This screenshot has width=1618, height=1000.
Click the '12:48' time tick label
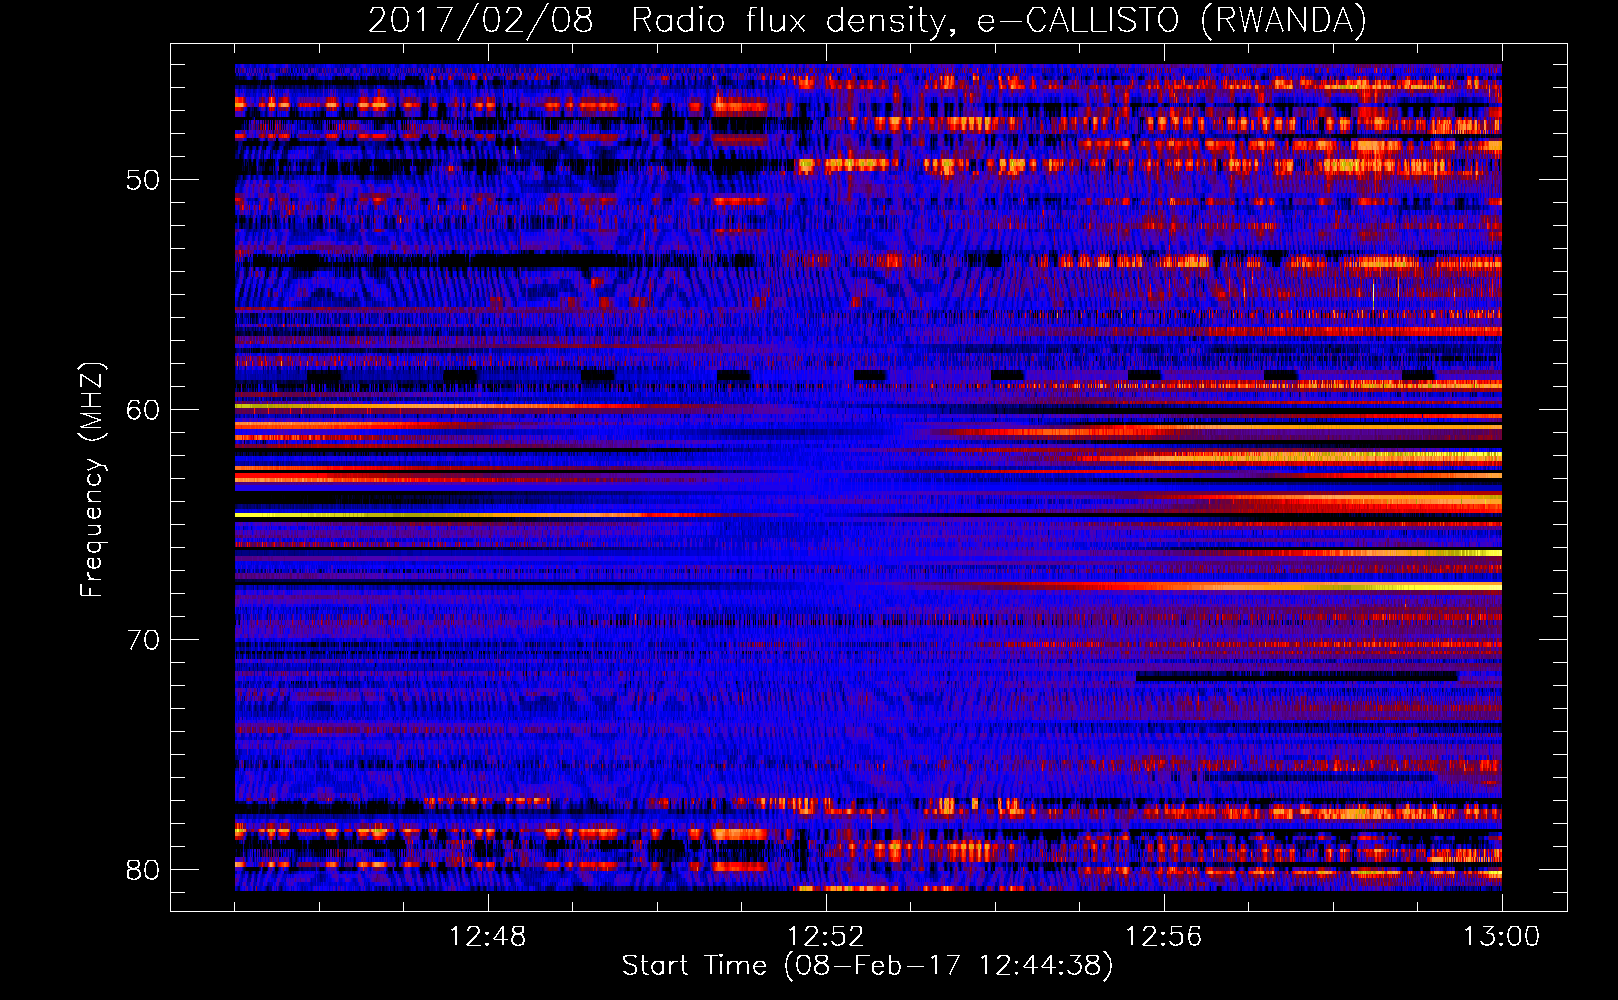(488, 936)
